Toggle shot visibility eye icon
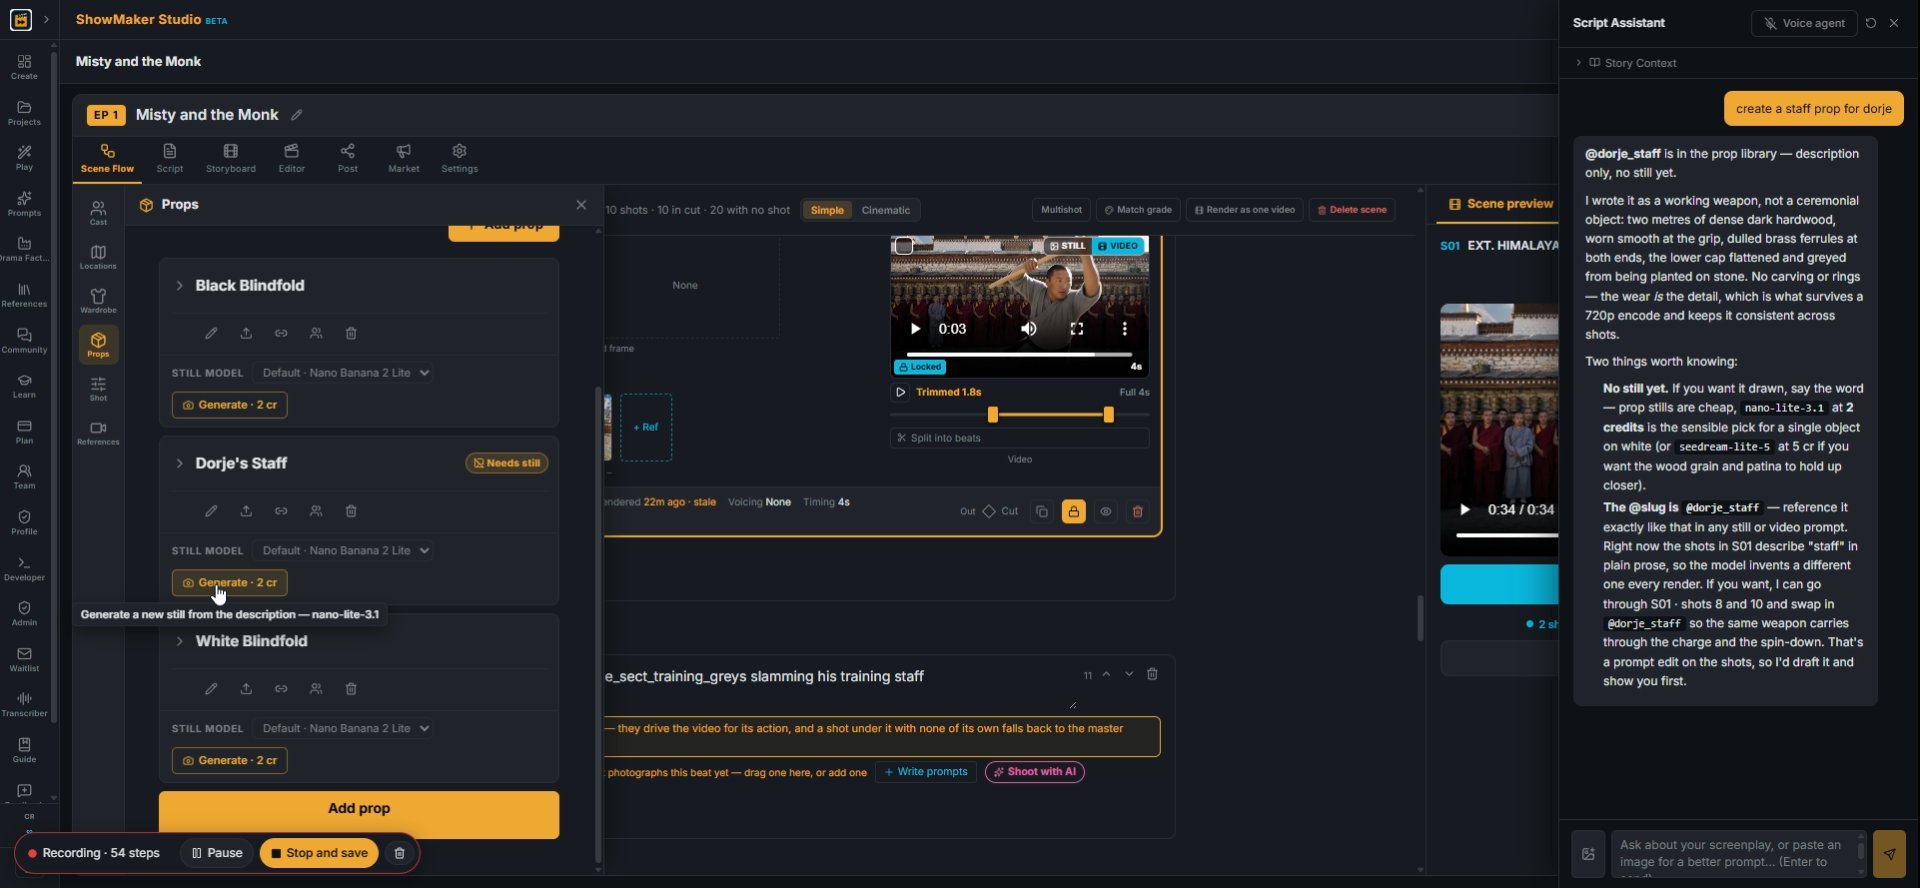1920x888 pixels. point(1105,512)
